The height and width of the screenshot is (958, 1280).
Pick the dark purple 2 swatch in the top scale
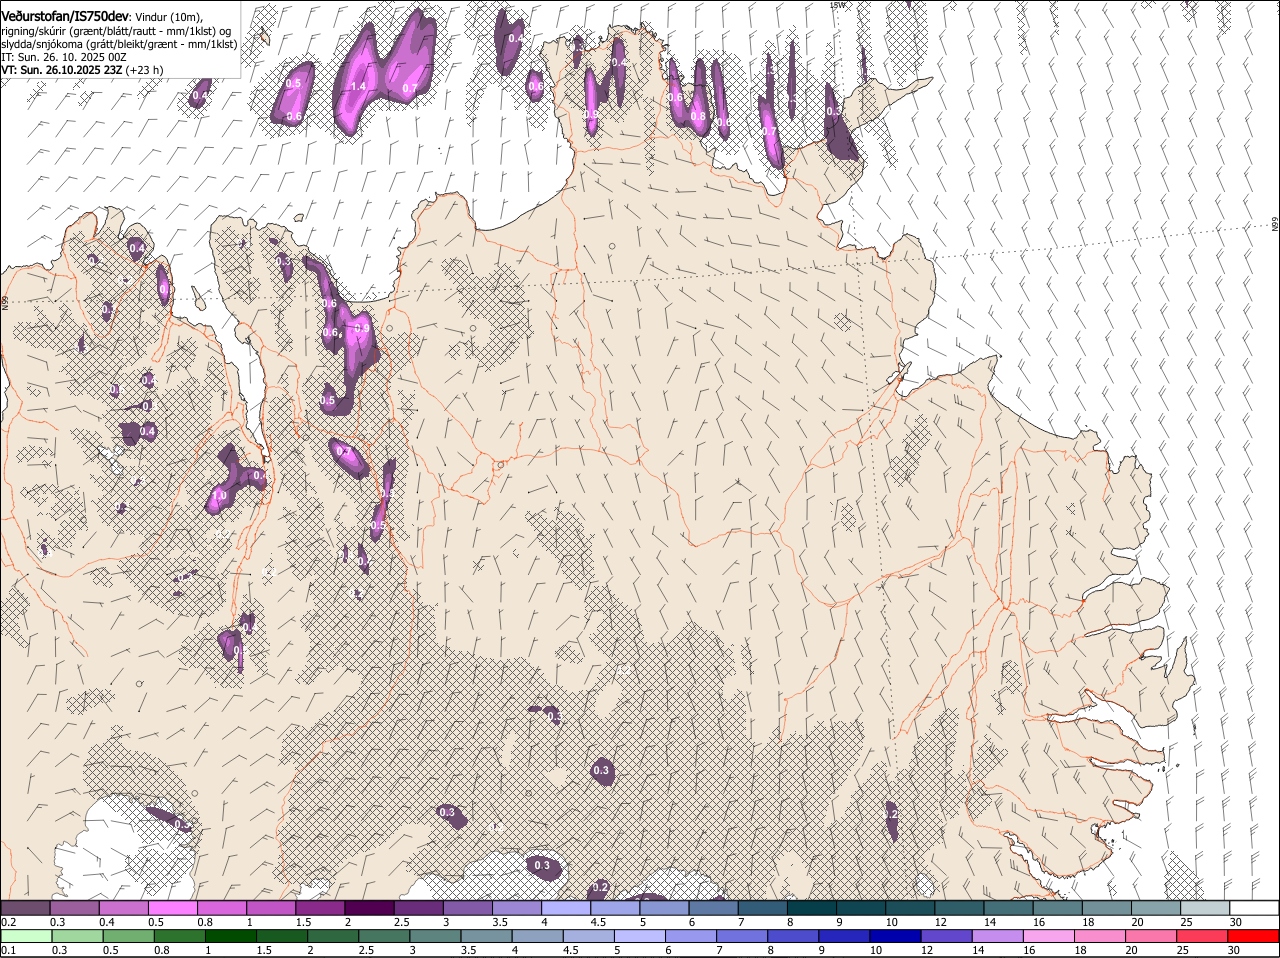coord(368,907)
